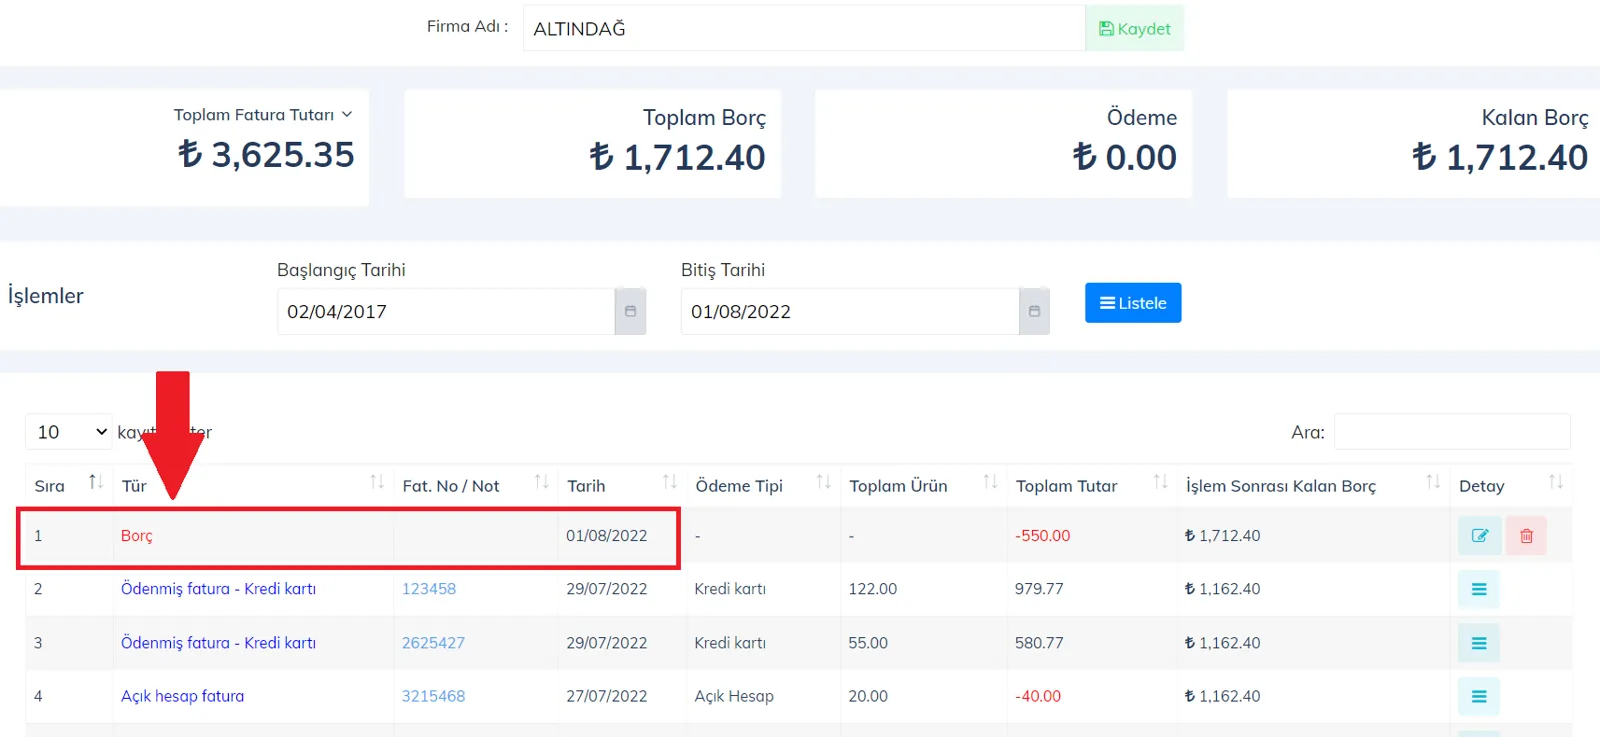Click the Kaydet save button
1600x737 pixels.
pyautogui.click(x=1134, y=29)
